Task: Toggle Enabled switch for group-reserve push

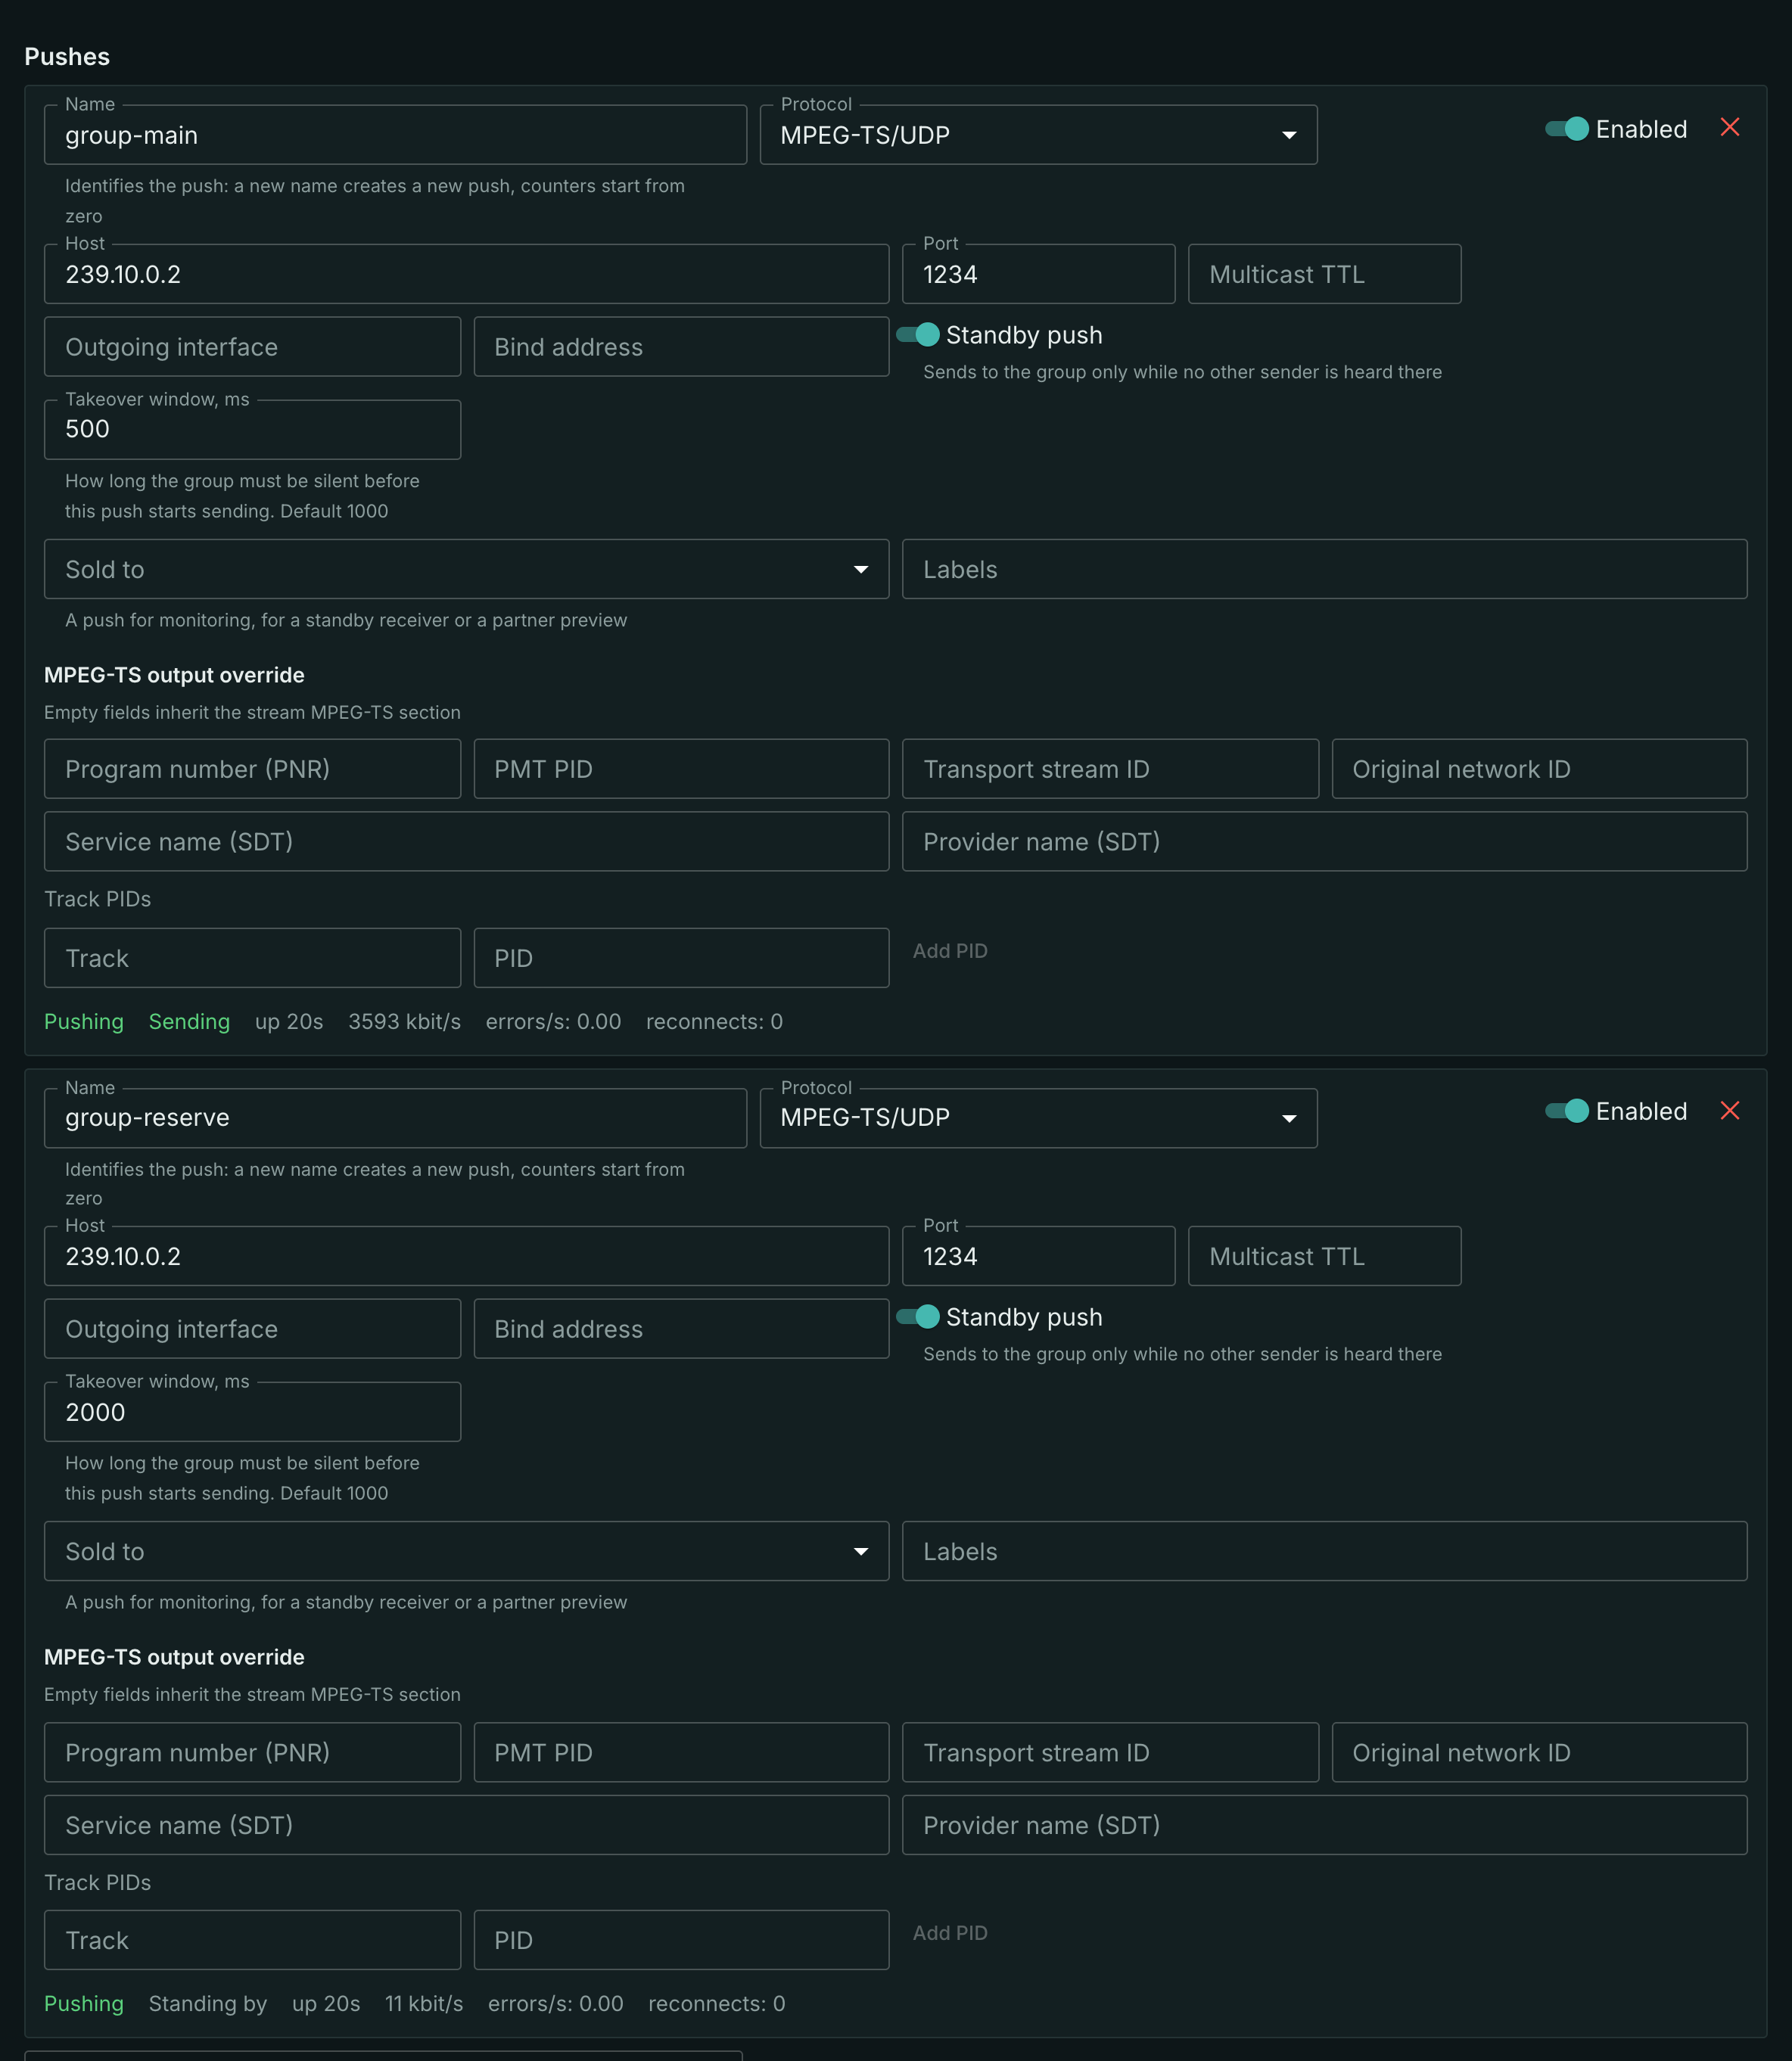Action: (x=1567, y=1111)
